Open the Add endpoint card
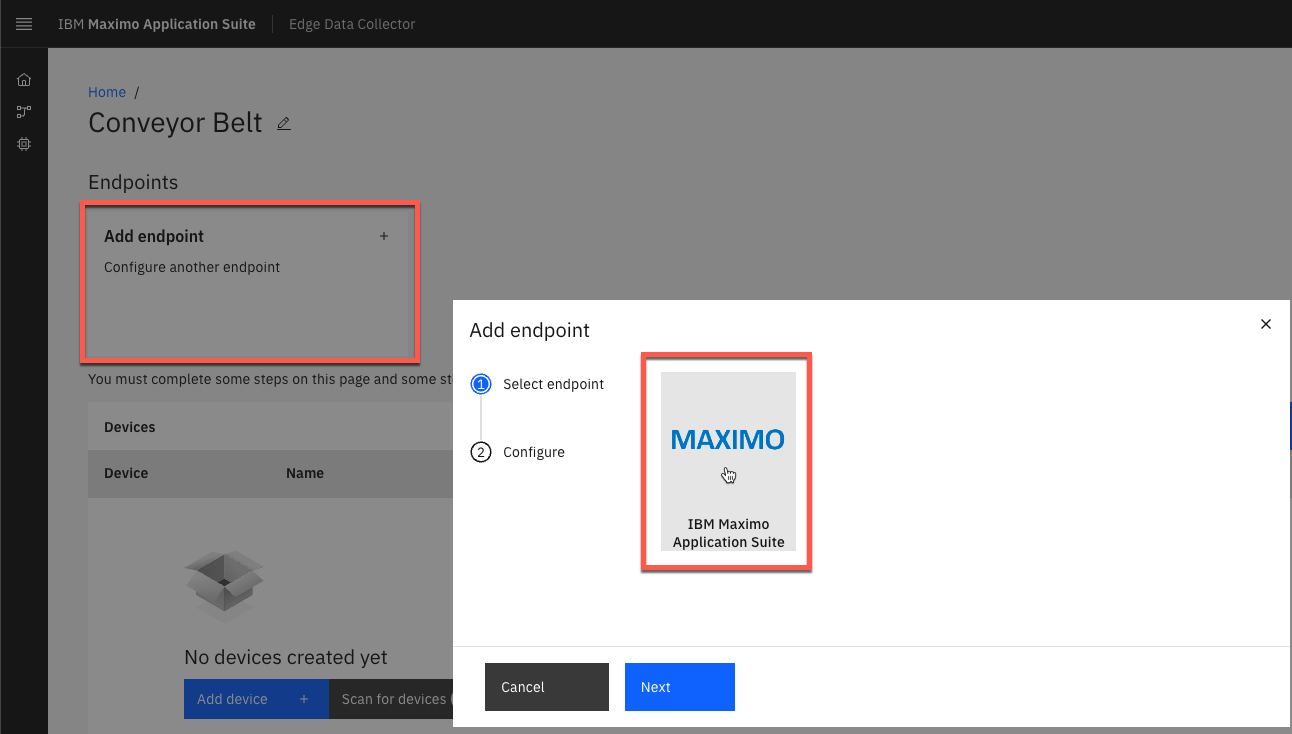 (249, 282)
